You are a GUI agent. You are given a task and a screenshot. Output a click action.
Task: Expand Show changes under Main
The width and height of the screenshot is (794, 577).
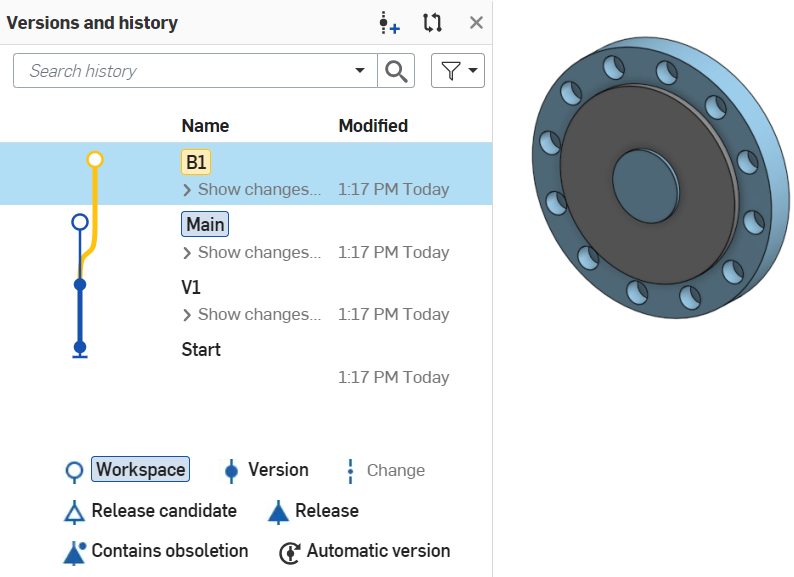252,252
